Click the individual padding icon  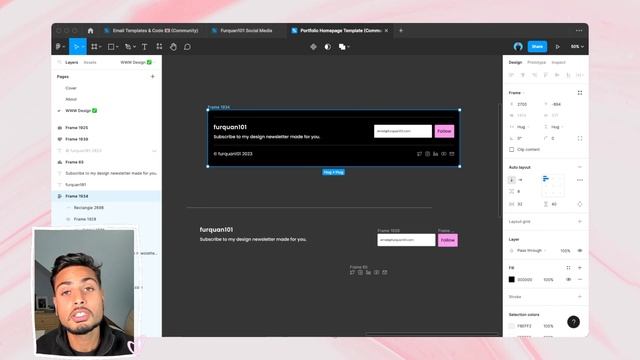(580, 204)
